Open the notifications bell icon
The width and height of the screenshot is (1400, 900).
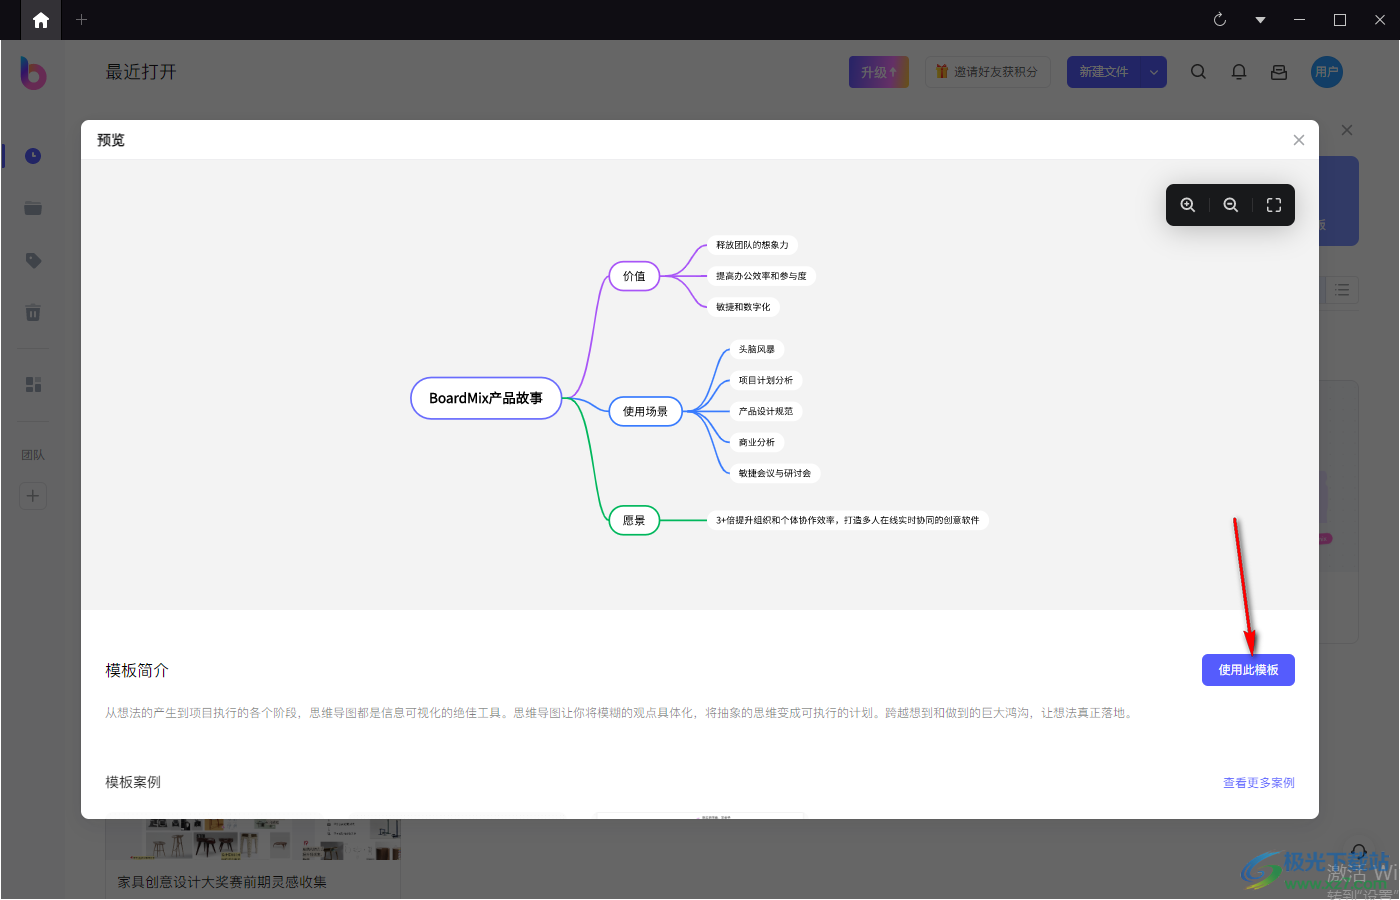pos(1239,72)
